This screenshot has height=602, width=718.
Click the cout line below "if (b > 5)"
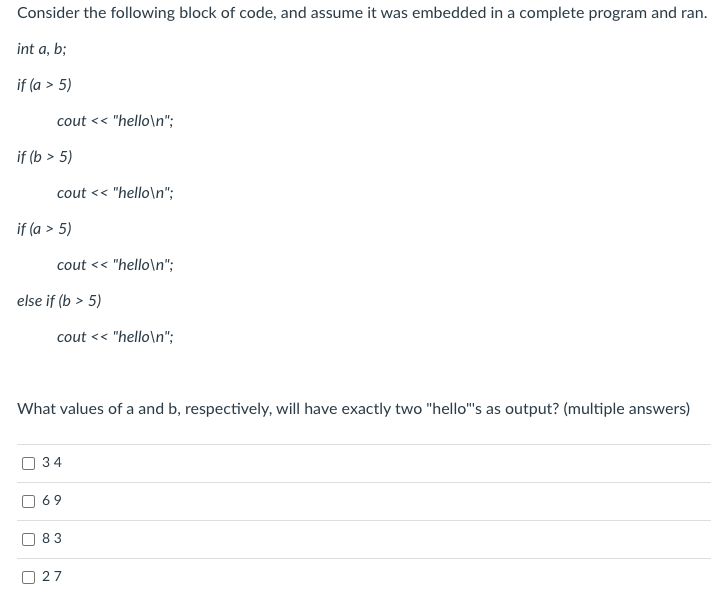tap(115, 193)
